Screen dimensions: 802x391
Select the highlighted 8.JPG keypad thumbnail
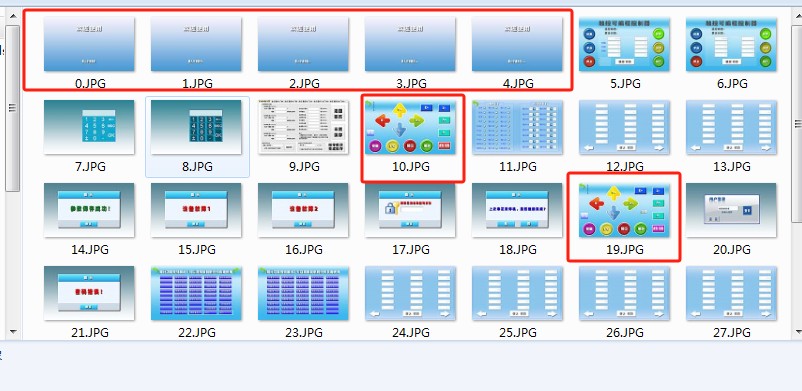pos(196,127)
